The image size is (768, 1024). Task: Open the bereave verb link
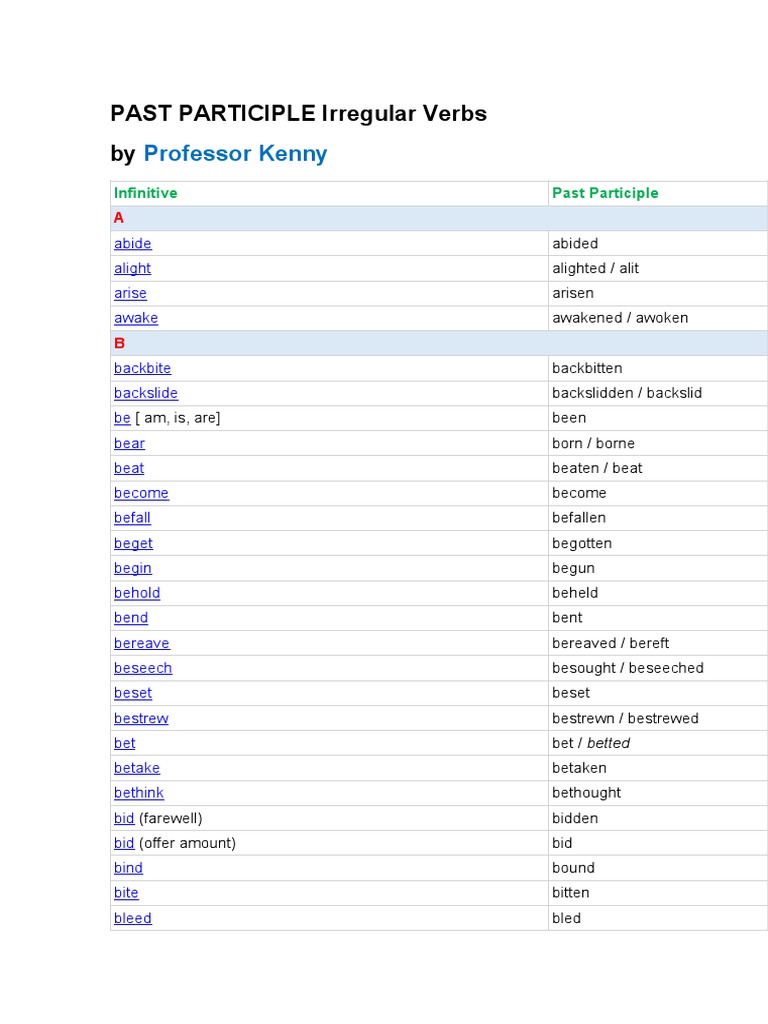coord(142,643)
